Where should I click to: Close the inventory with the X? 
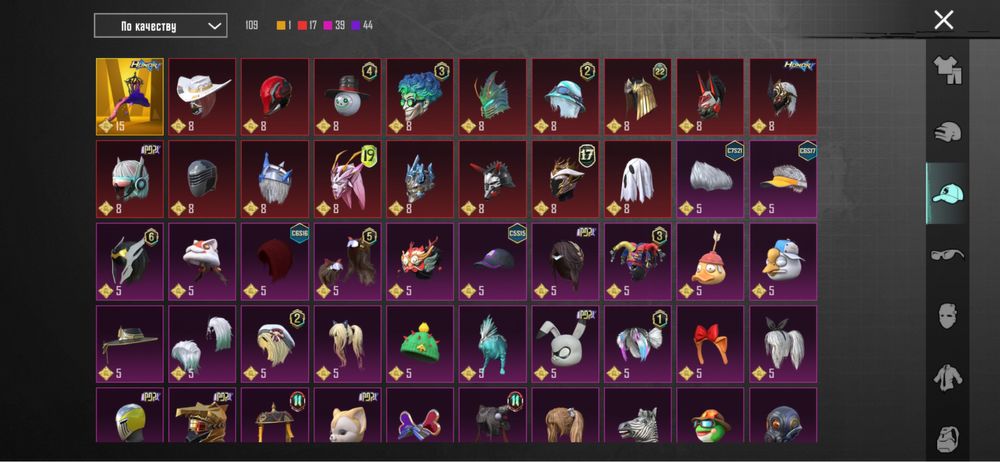(x=943, y=20)
